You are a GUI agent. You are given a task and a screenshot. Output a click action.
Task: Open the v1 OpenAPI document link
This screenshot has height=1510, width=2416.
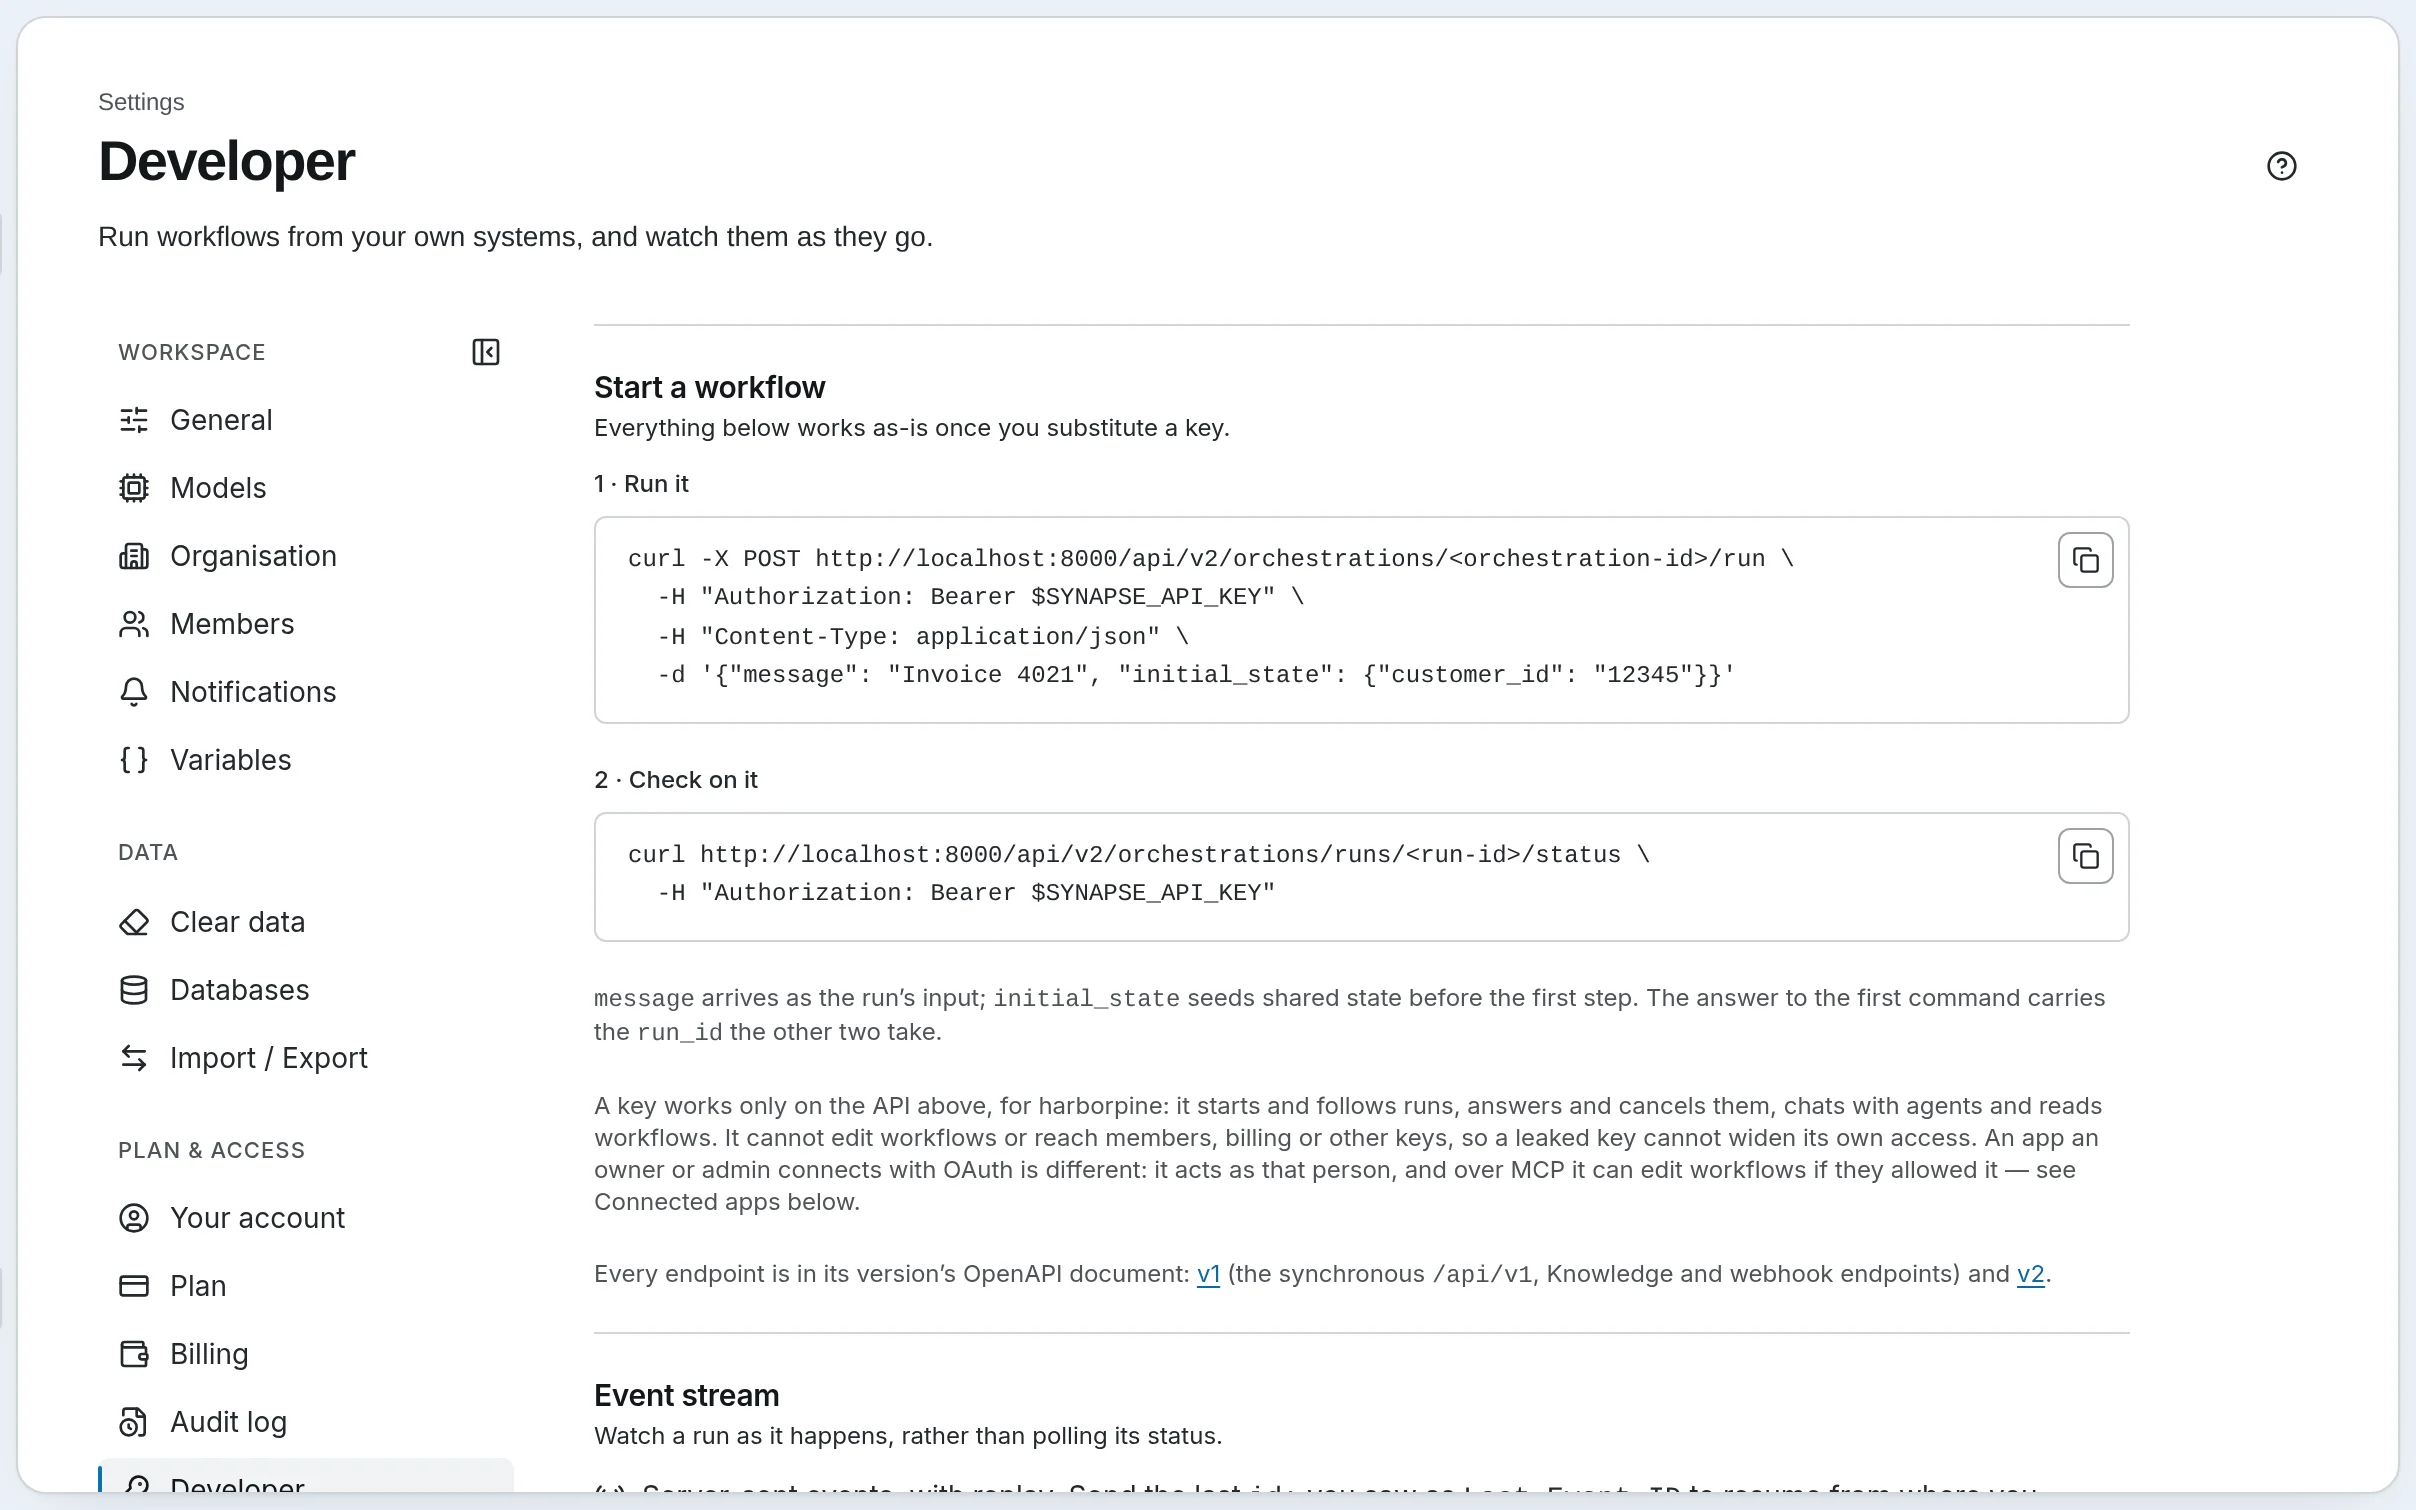point(1208,1274)
